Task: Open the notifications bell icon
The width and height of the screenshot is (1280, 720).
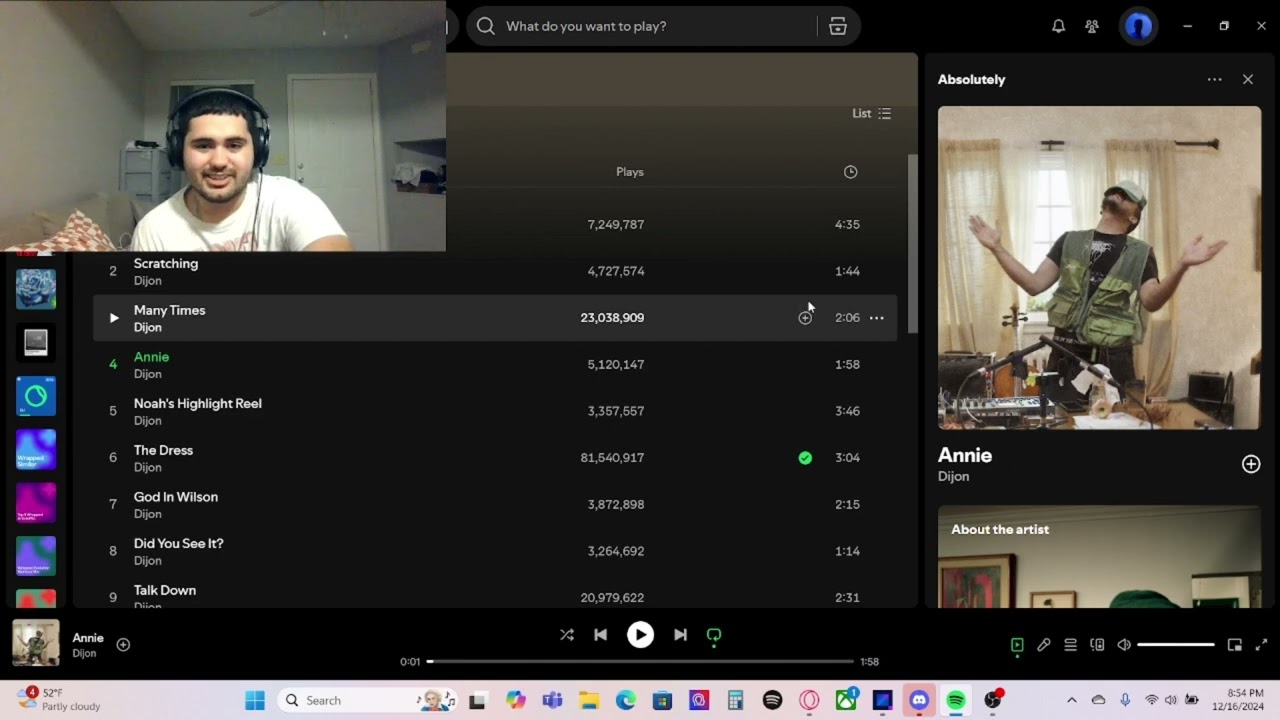Action: (1058, 26)
